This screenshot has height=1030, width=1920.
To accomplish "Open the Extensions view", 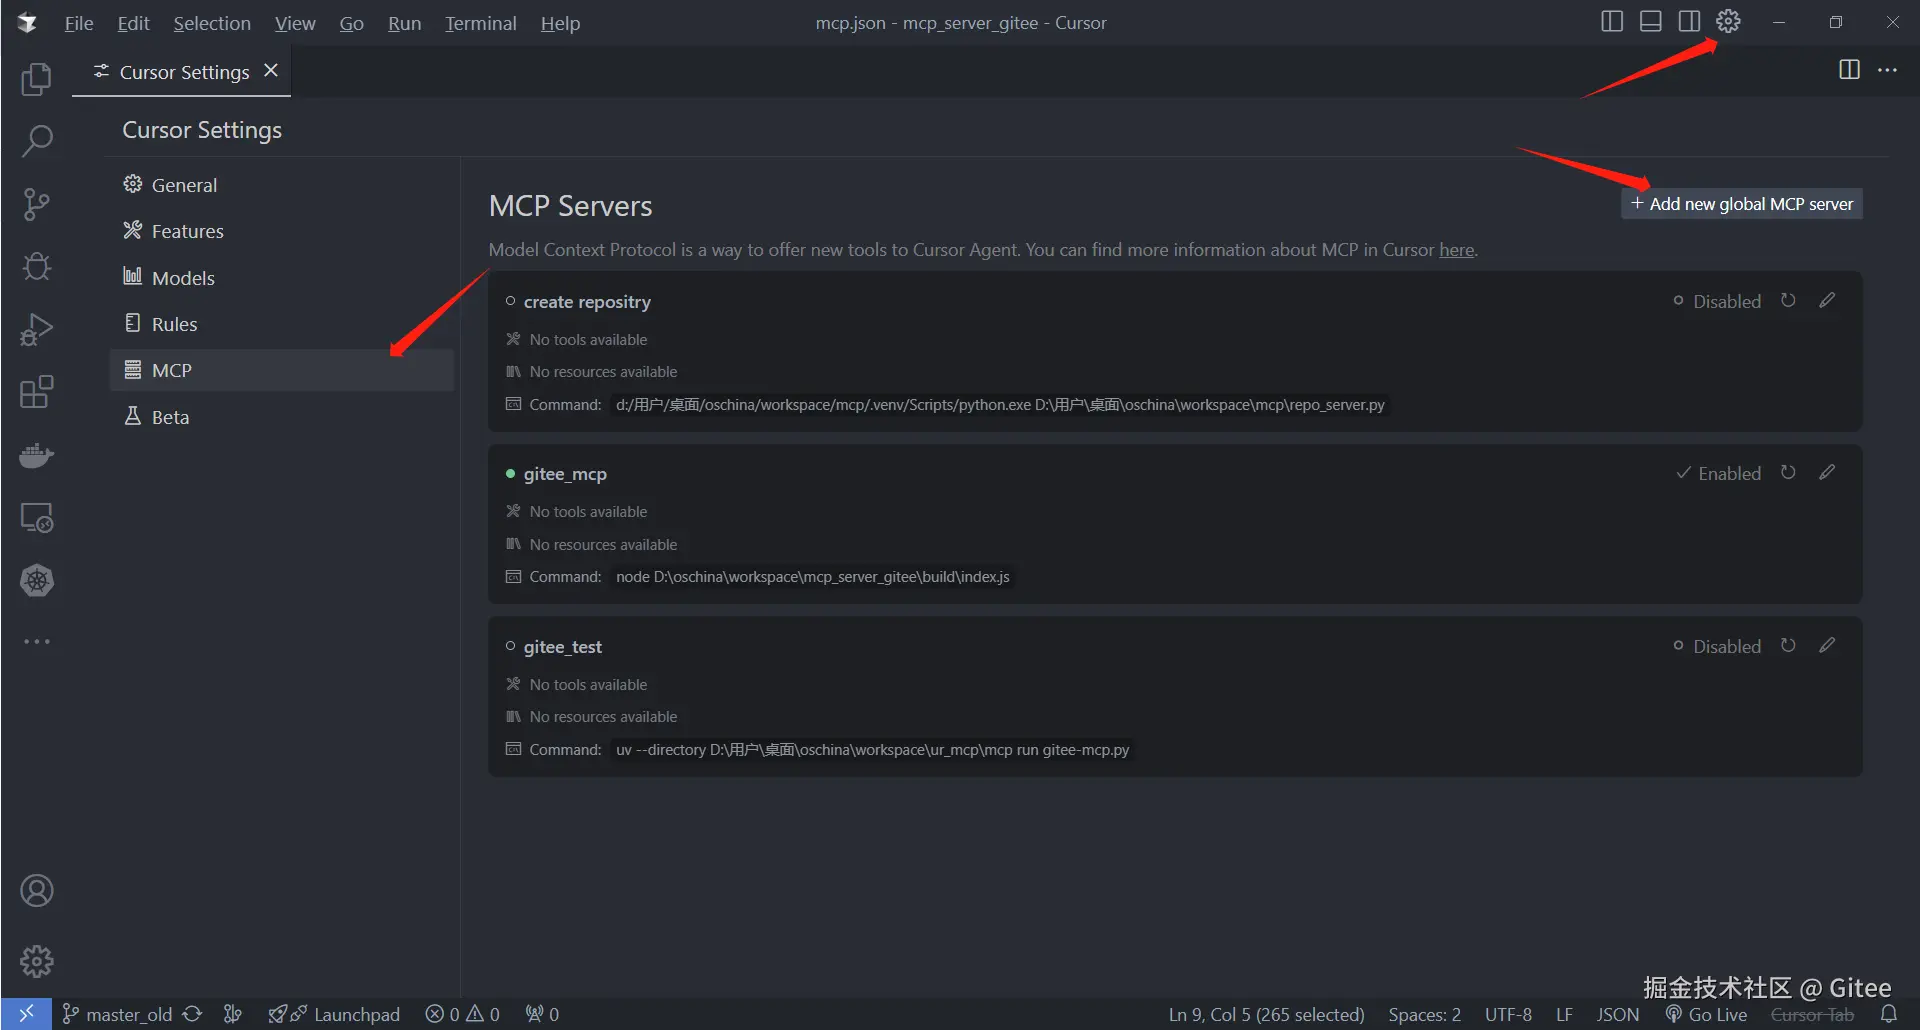I will [37, 392].
